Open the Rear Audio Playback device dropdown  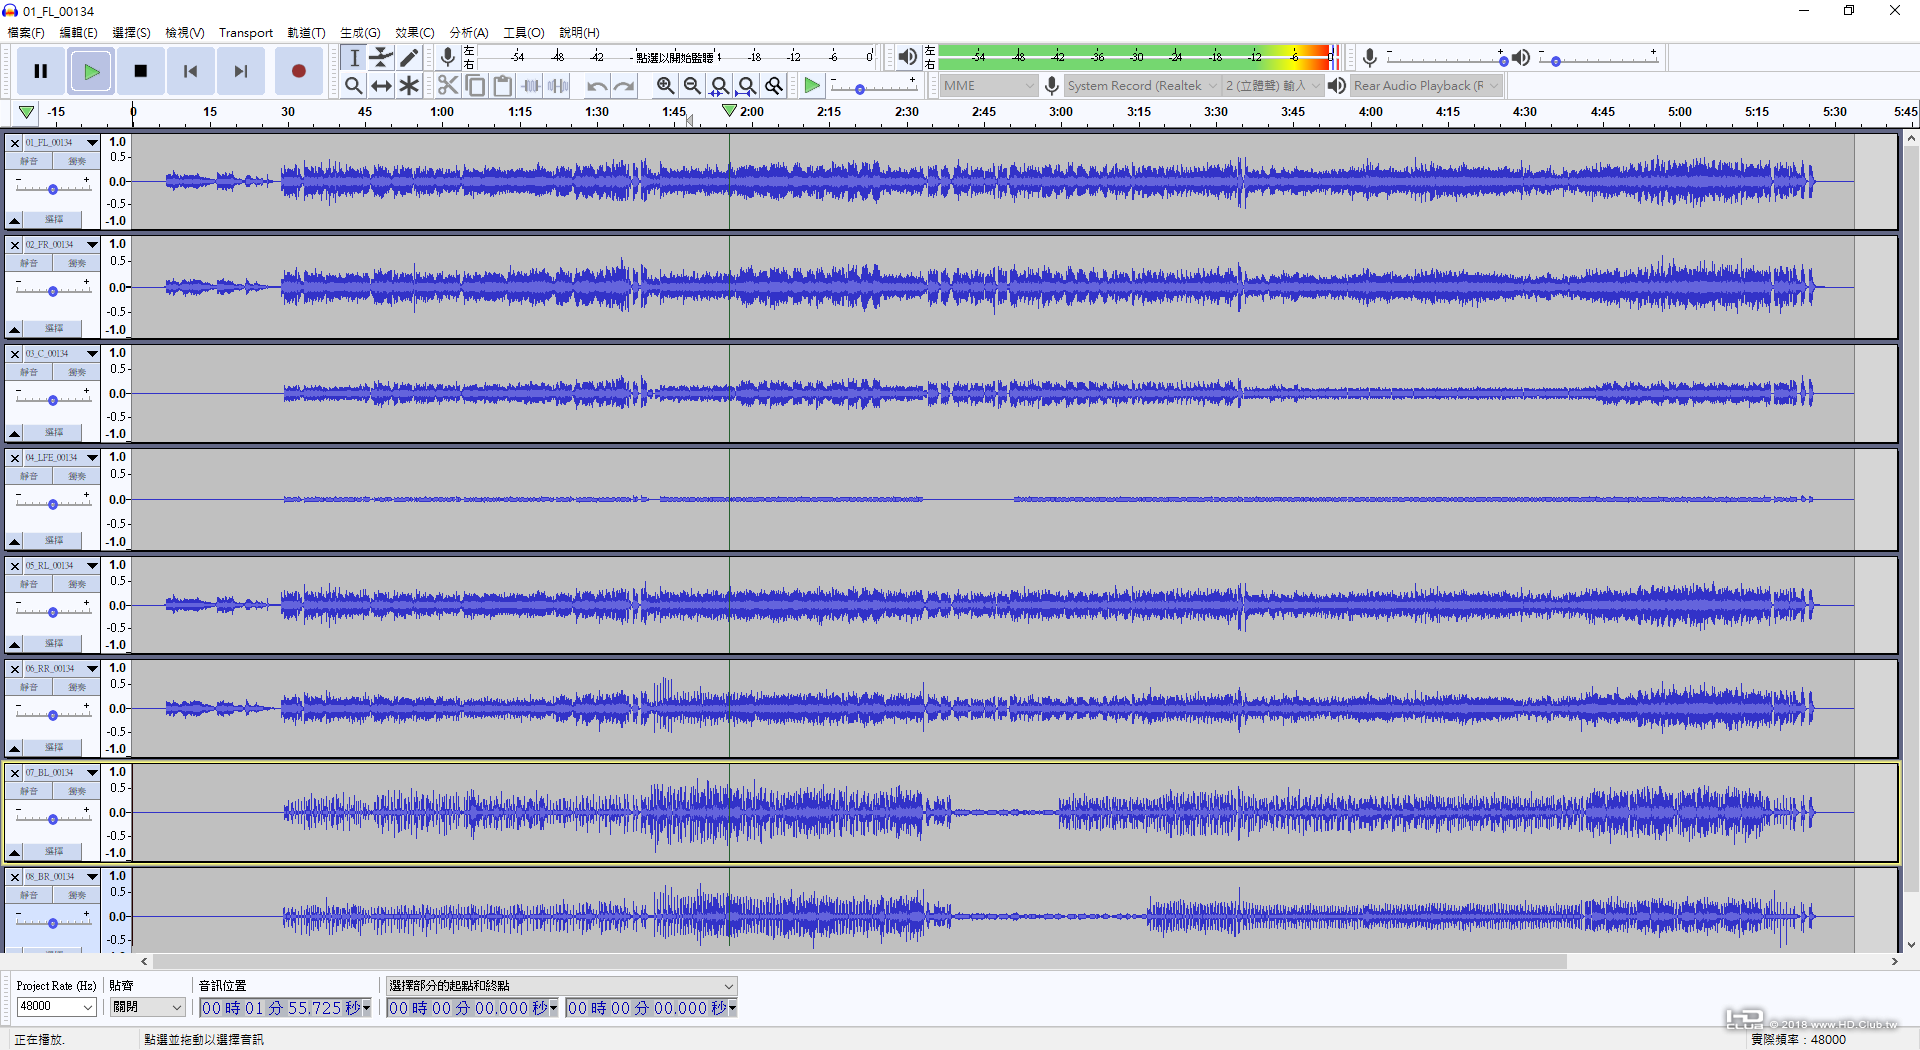1426,86
